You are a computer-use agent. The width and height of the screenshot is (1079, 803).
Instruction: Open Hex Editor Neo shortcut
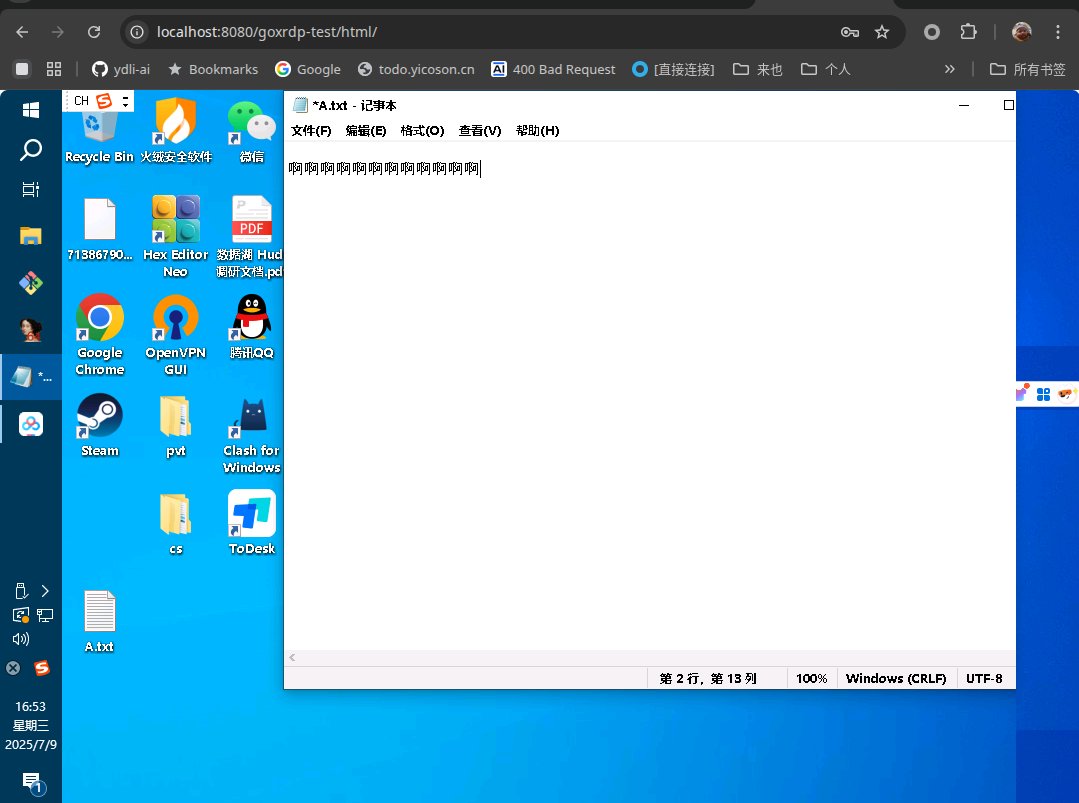[175, 236]
